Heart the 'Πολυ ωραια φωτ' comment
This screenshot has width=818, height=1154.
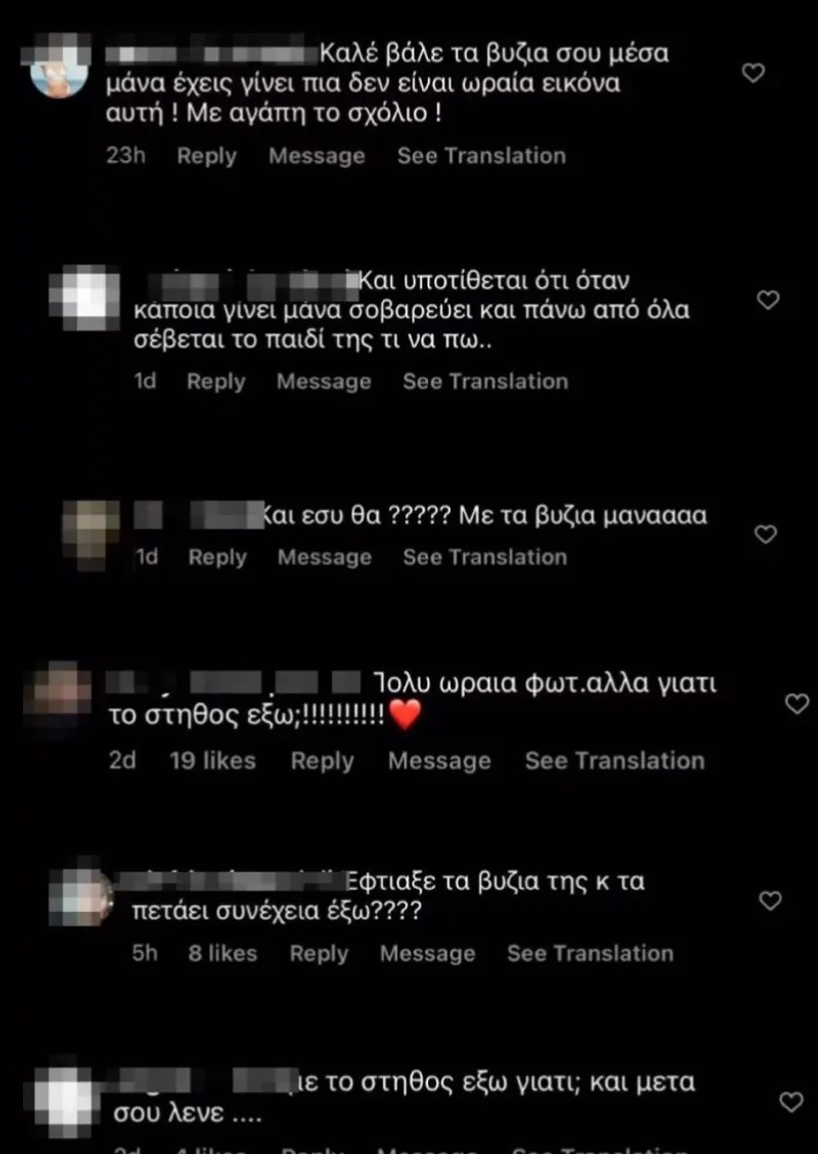(x=797, y=704)
